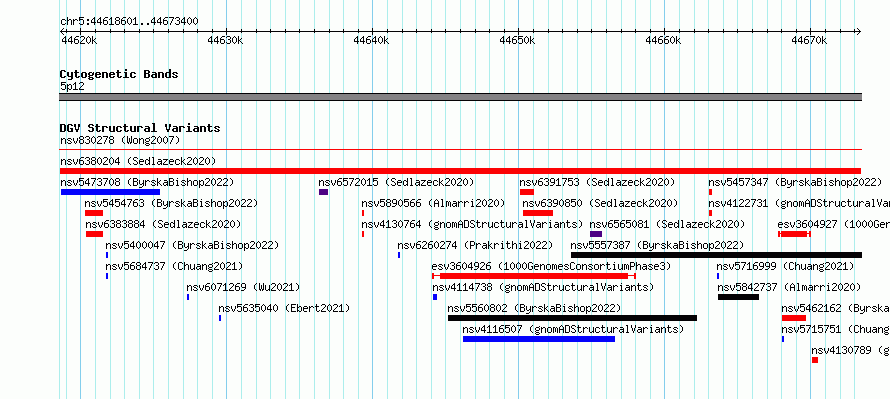The image size is (890, 399).
Task: Open nsv4114738 (gnomADStructuralVariants) label
Action: [x=543, y=287]
